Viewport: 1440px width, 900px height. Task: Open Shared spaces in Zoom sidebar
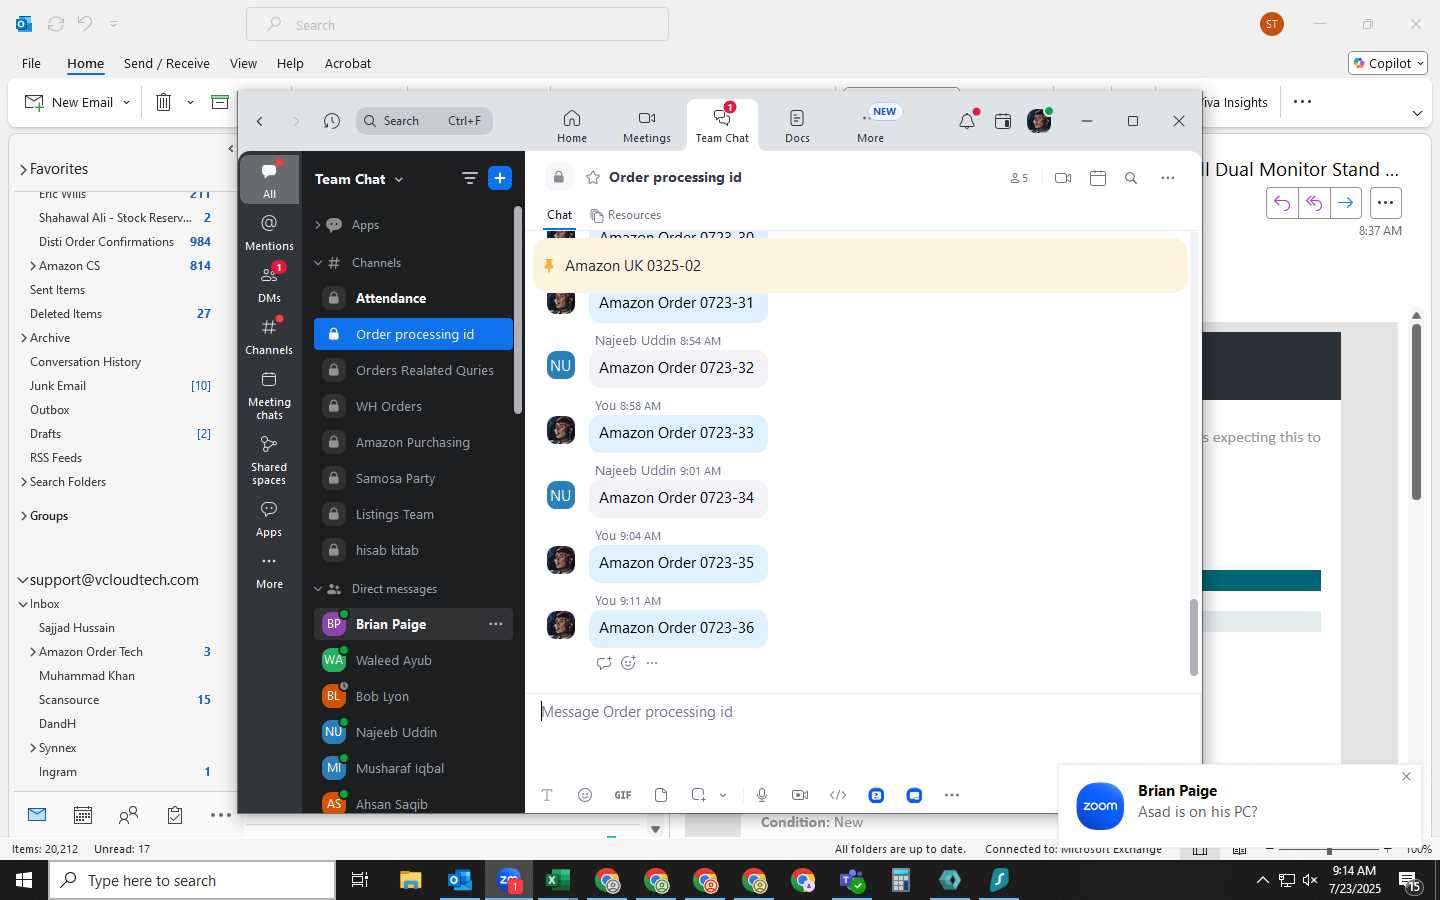point(269,460)
